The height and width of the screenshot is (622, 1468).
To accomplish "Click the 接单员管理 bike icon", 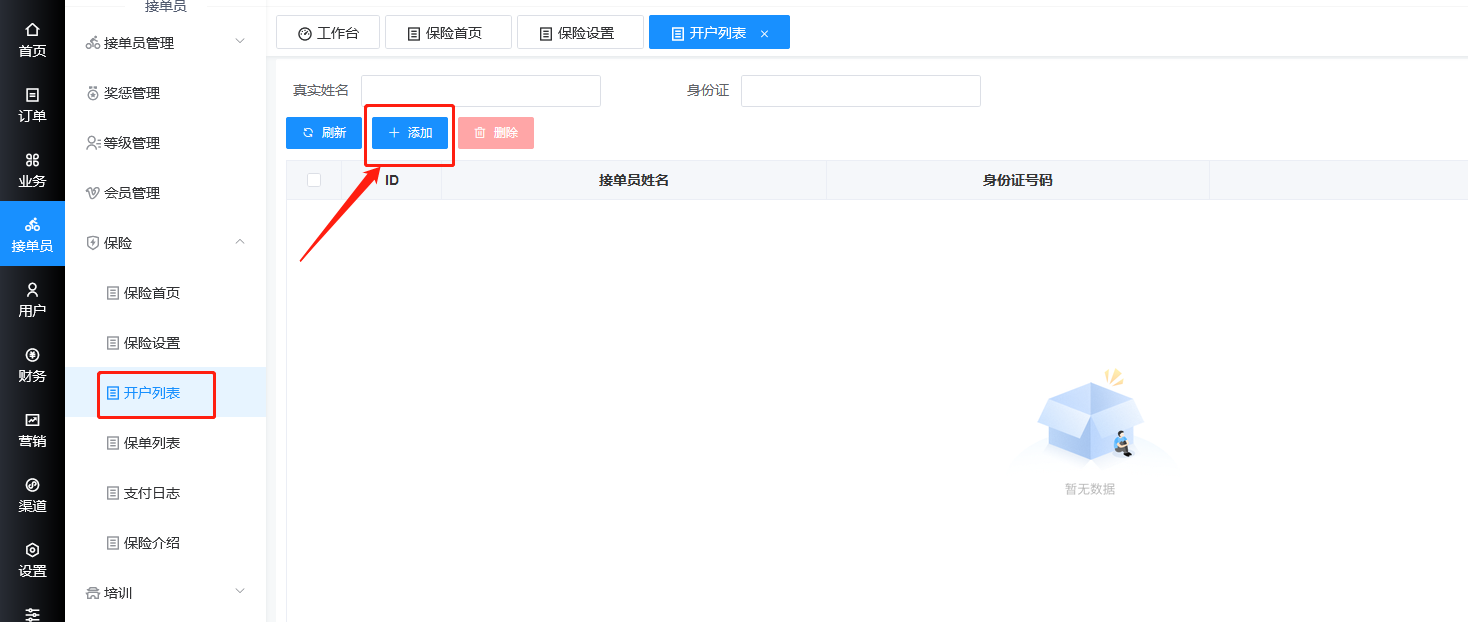I will click(93, 43).
